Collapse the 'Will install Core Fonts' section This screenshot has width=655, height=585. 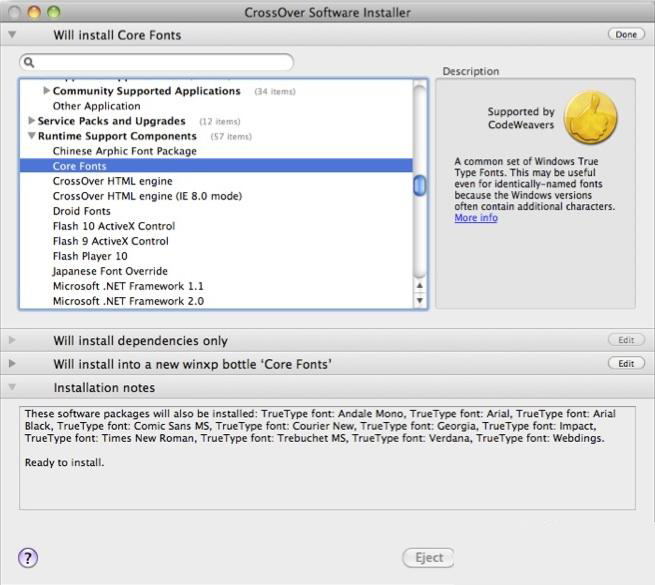12,35
